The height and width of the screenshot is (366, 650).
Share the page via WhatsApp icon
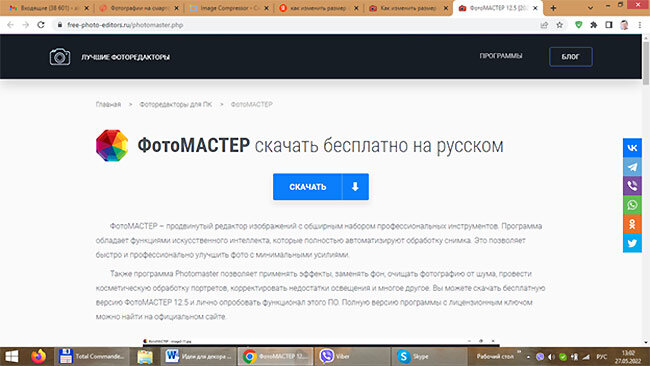click(632, 205)
